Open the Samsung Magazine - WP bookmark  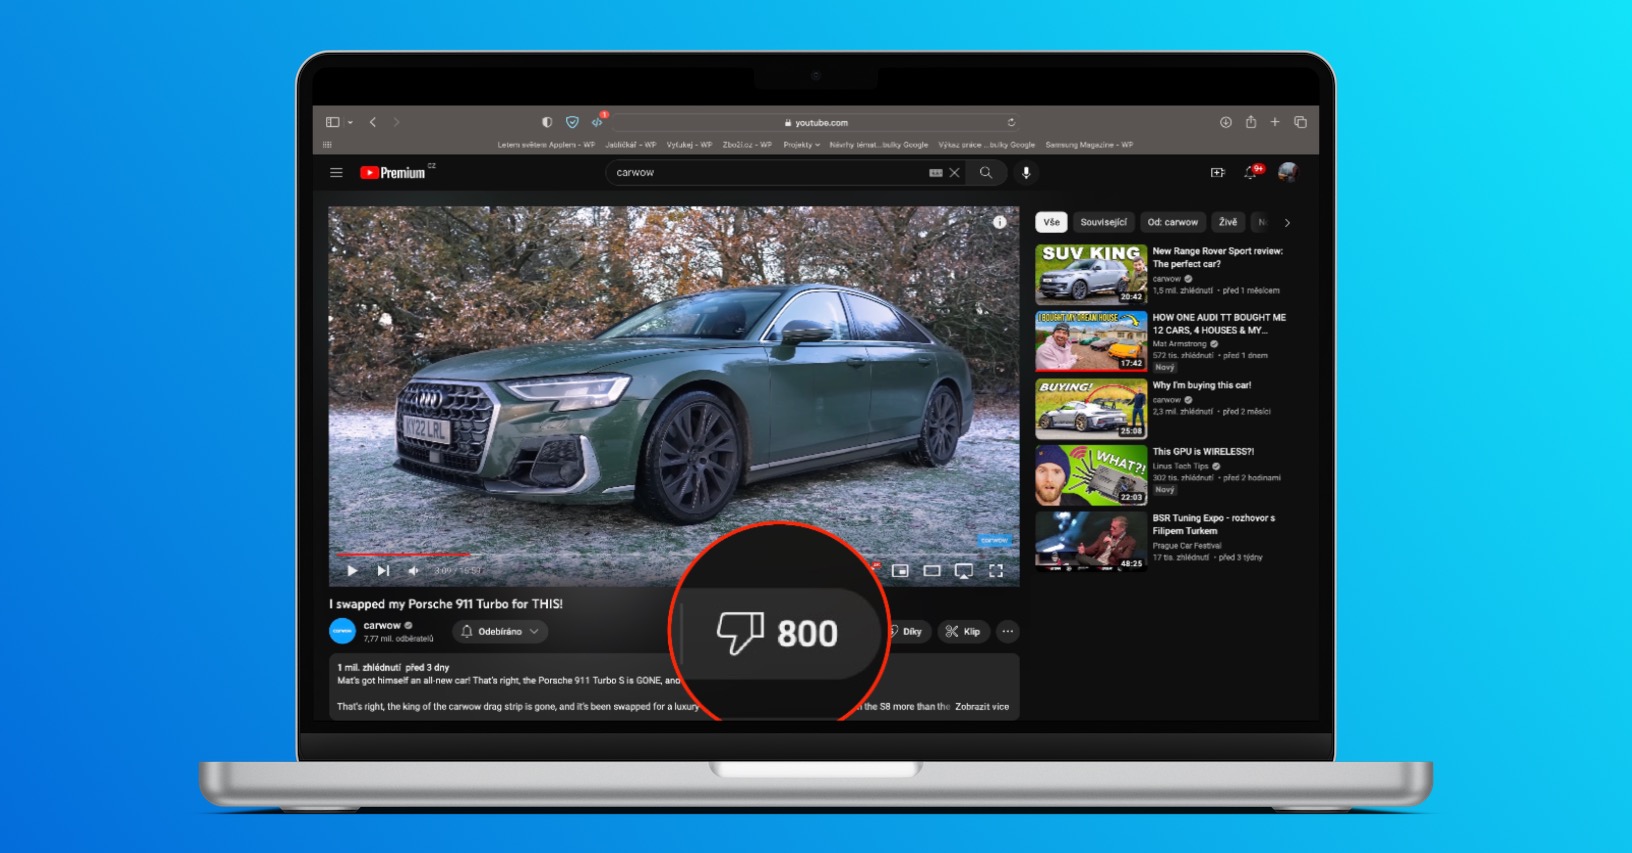click(x=1089, y=145)
